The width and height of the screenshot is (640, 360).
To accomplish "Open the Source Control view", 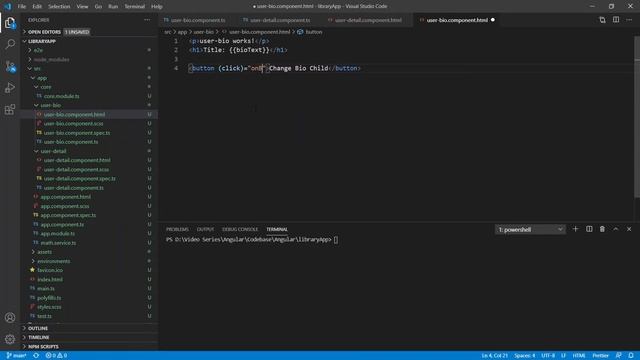I will (10, 66).
